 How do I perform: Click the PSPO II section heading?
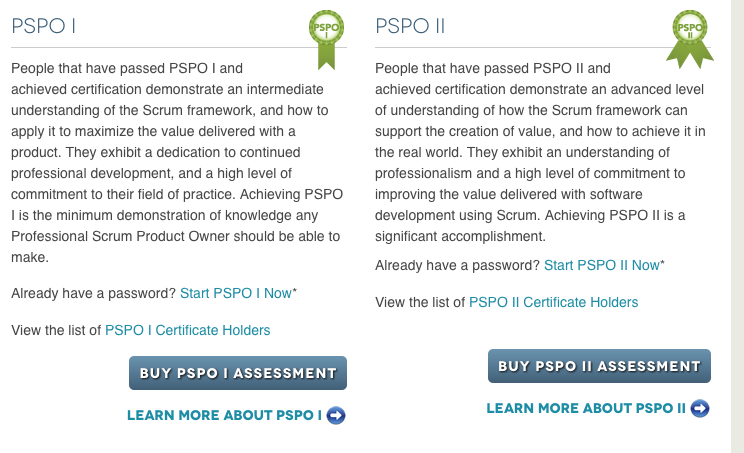[410, 26]
